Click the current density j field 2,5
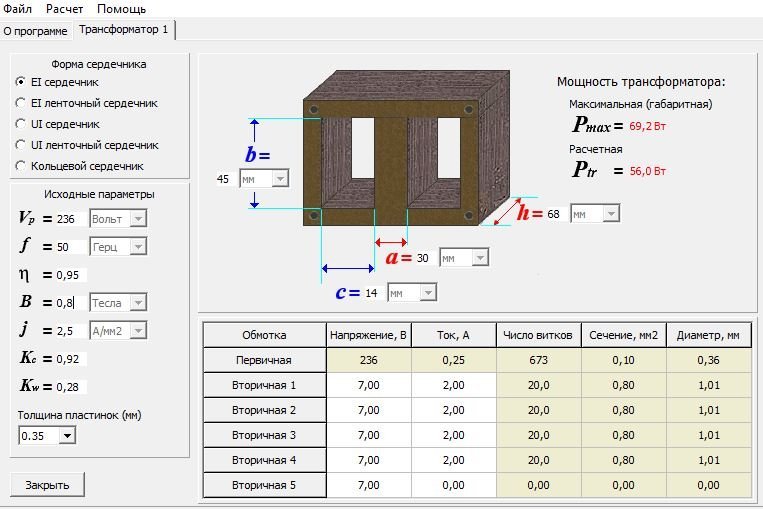Screen dimensions: 763x509 [x=71, y=331]
